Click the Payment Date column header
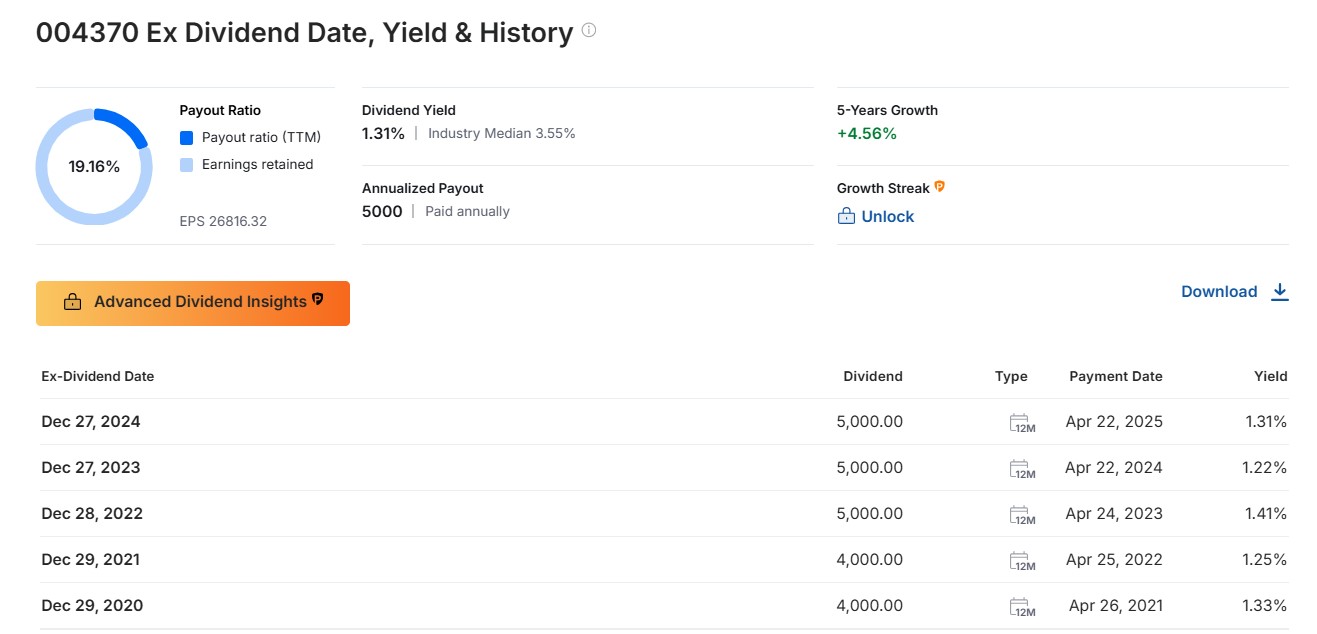The height and width of the screenshot is (634, 1317). pos(1116,377)
